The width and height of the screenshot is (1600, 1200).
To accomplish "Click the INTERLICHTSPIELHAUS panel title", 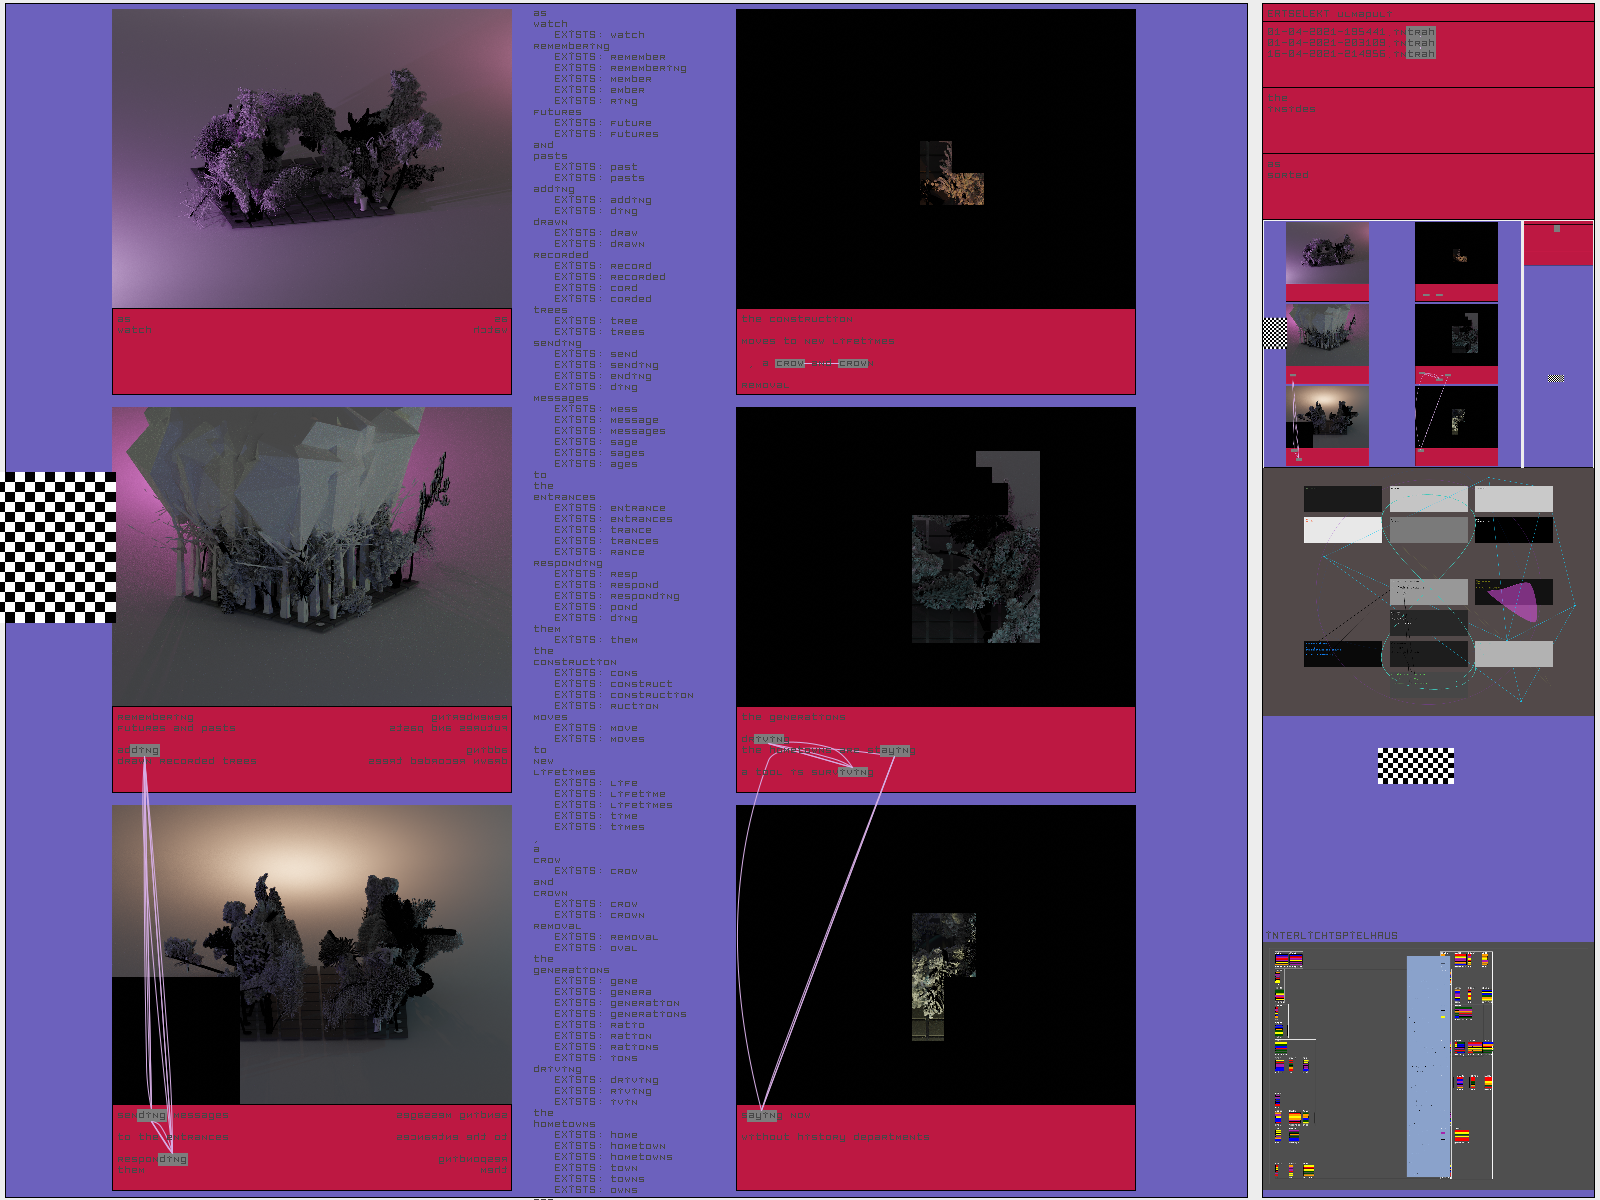I will coord(1331,936).
